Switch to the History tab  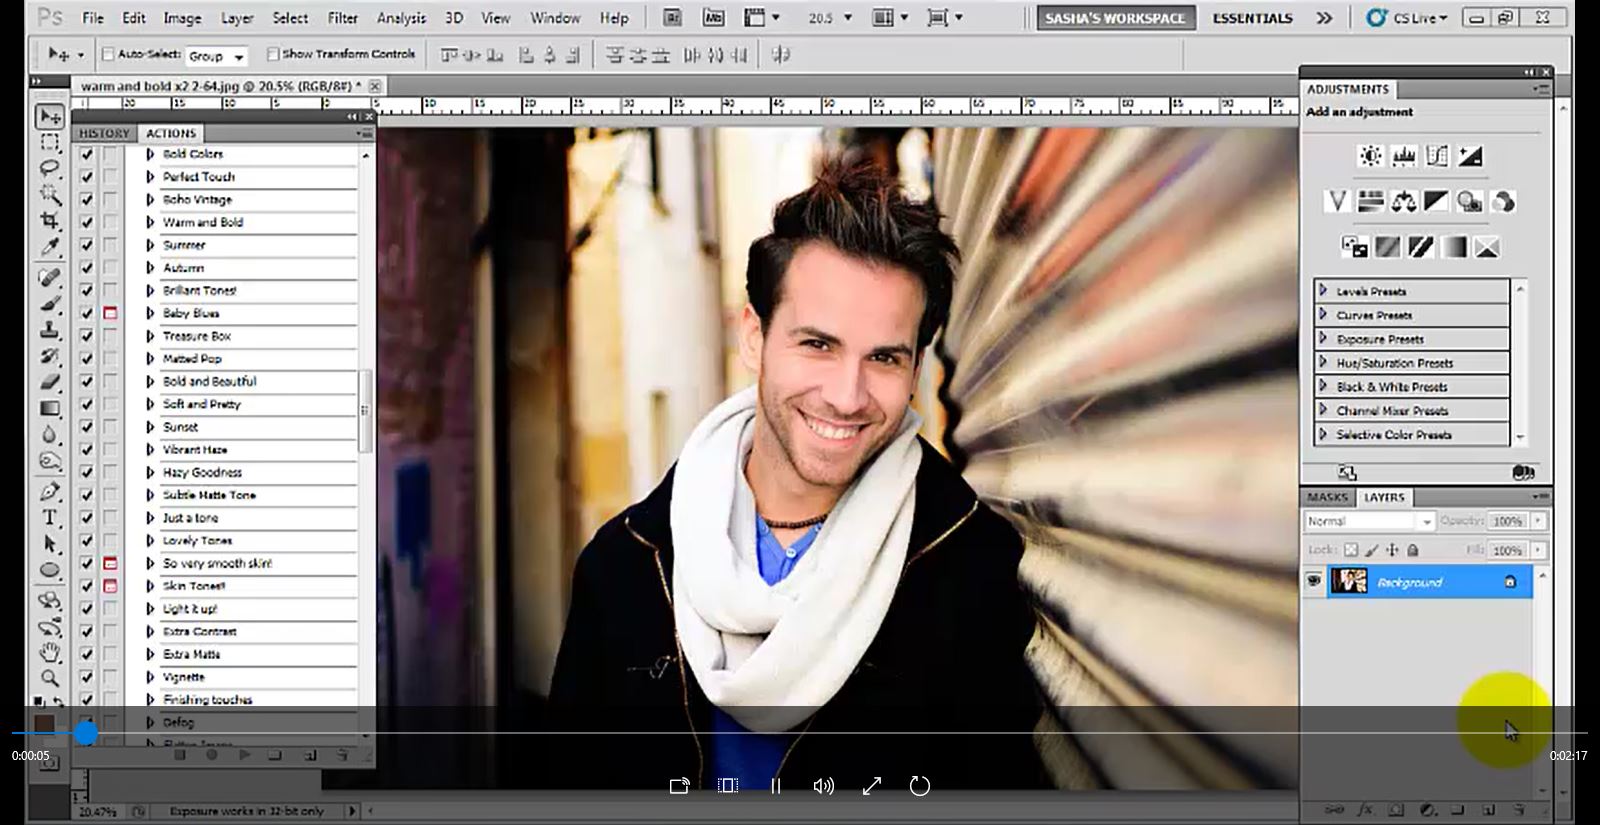click(x=104, y=133)
